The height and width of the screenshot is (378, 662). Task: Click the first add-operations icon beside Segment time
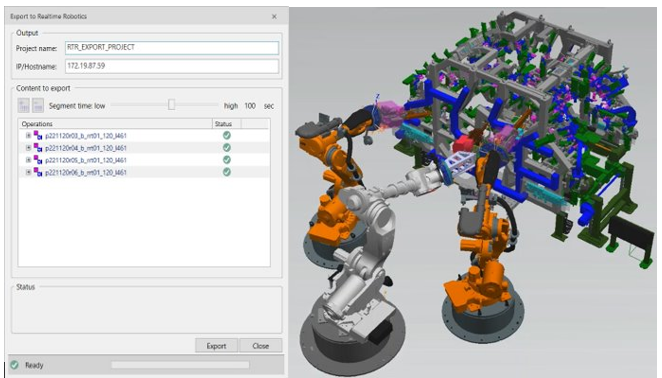pos(24,106)
